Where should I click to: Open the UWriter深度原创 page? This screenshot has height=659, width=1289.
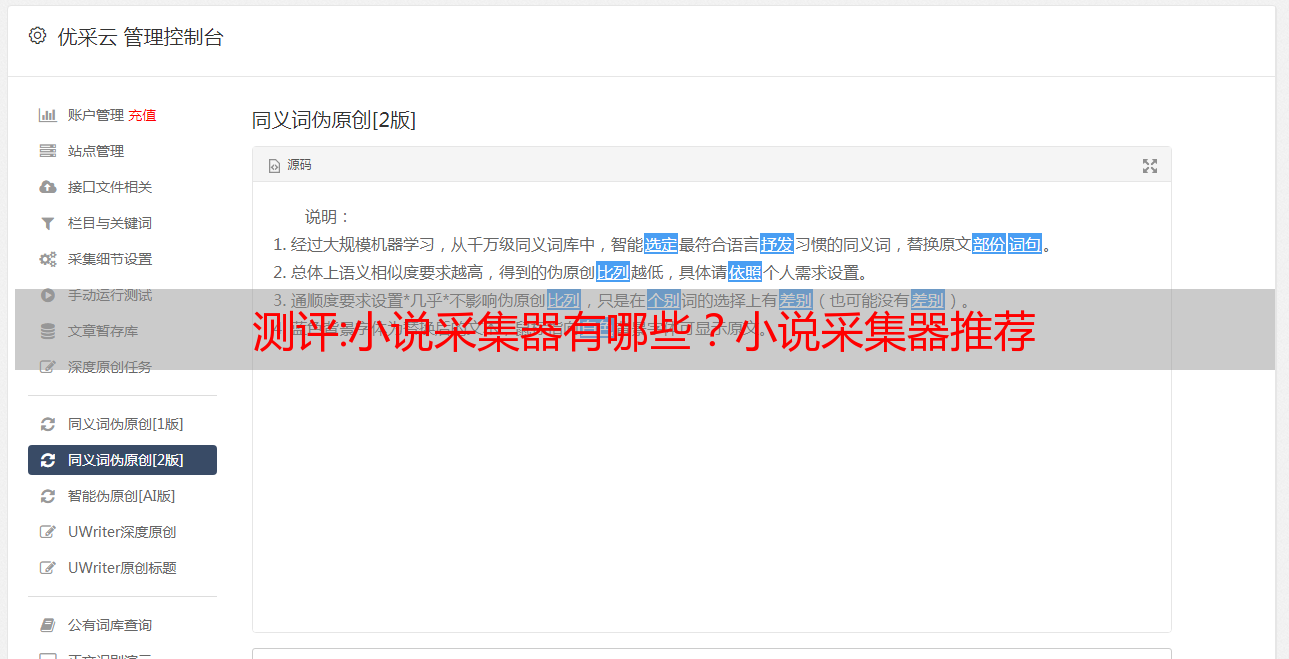(122, 532)
